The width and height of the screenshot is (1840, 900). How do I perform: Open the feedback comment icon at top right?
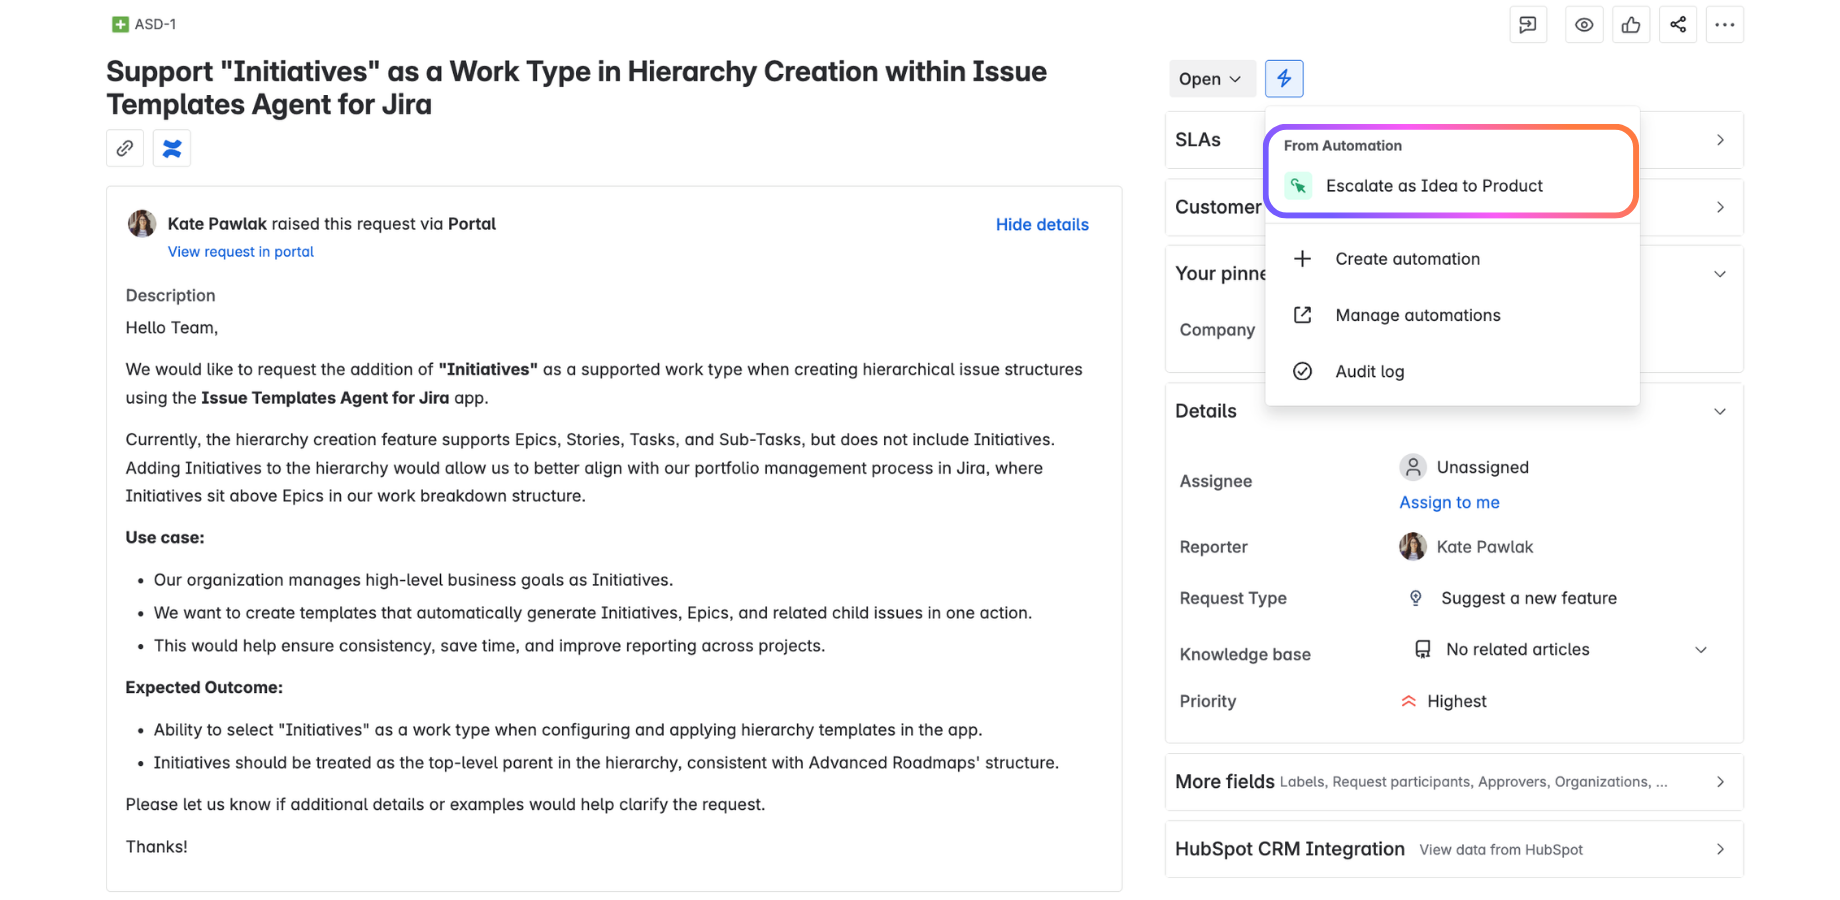click(1528, 25)
